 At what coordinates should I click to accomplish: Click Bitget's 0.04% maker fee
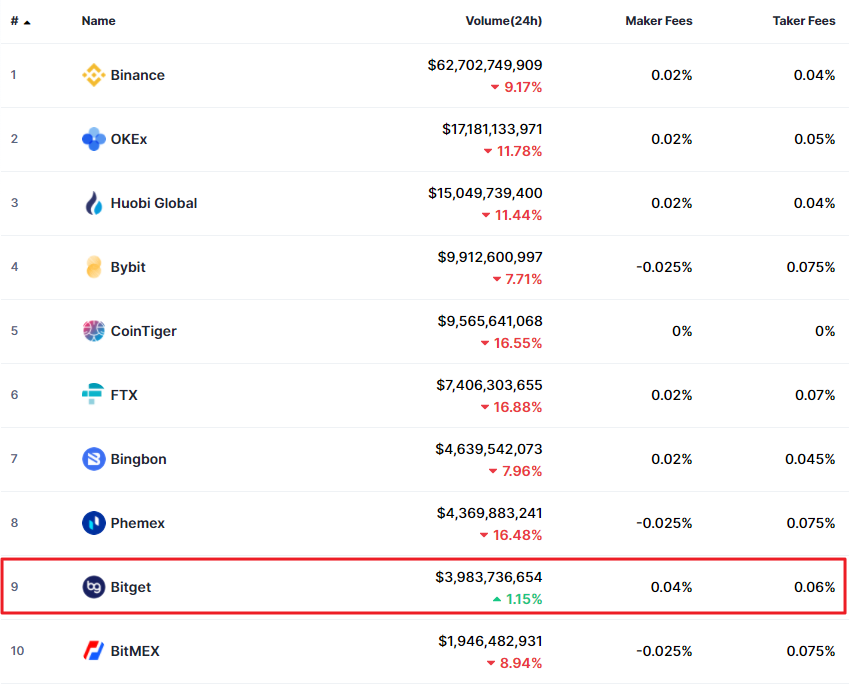671,587
